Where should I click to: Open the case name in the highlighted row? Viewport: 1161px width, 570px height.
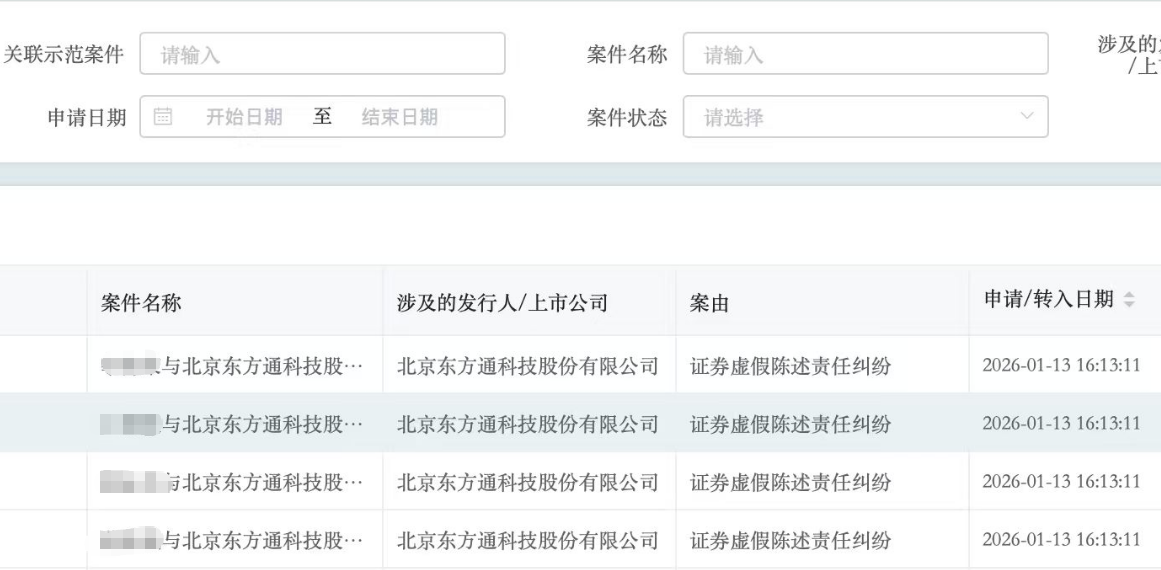(x=232, y=424)
